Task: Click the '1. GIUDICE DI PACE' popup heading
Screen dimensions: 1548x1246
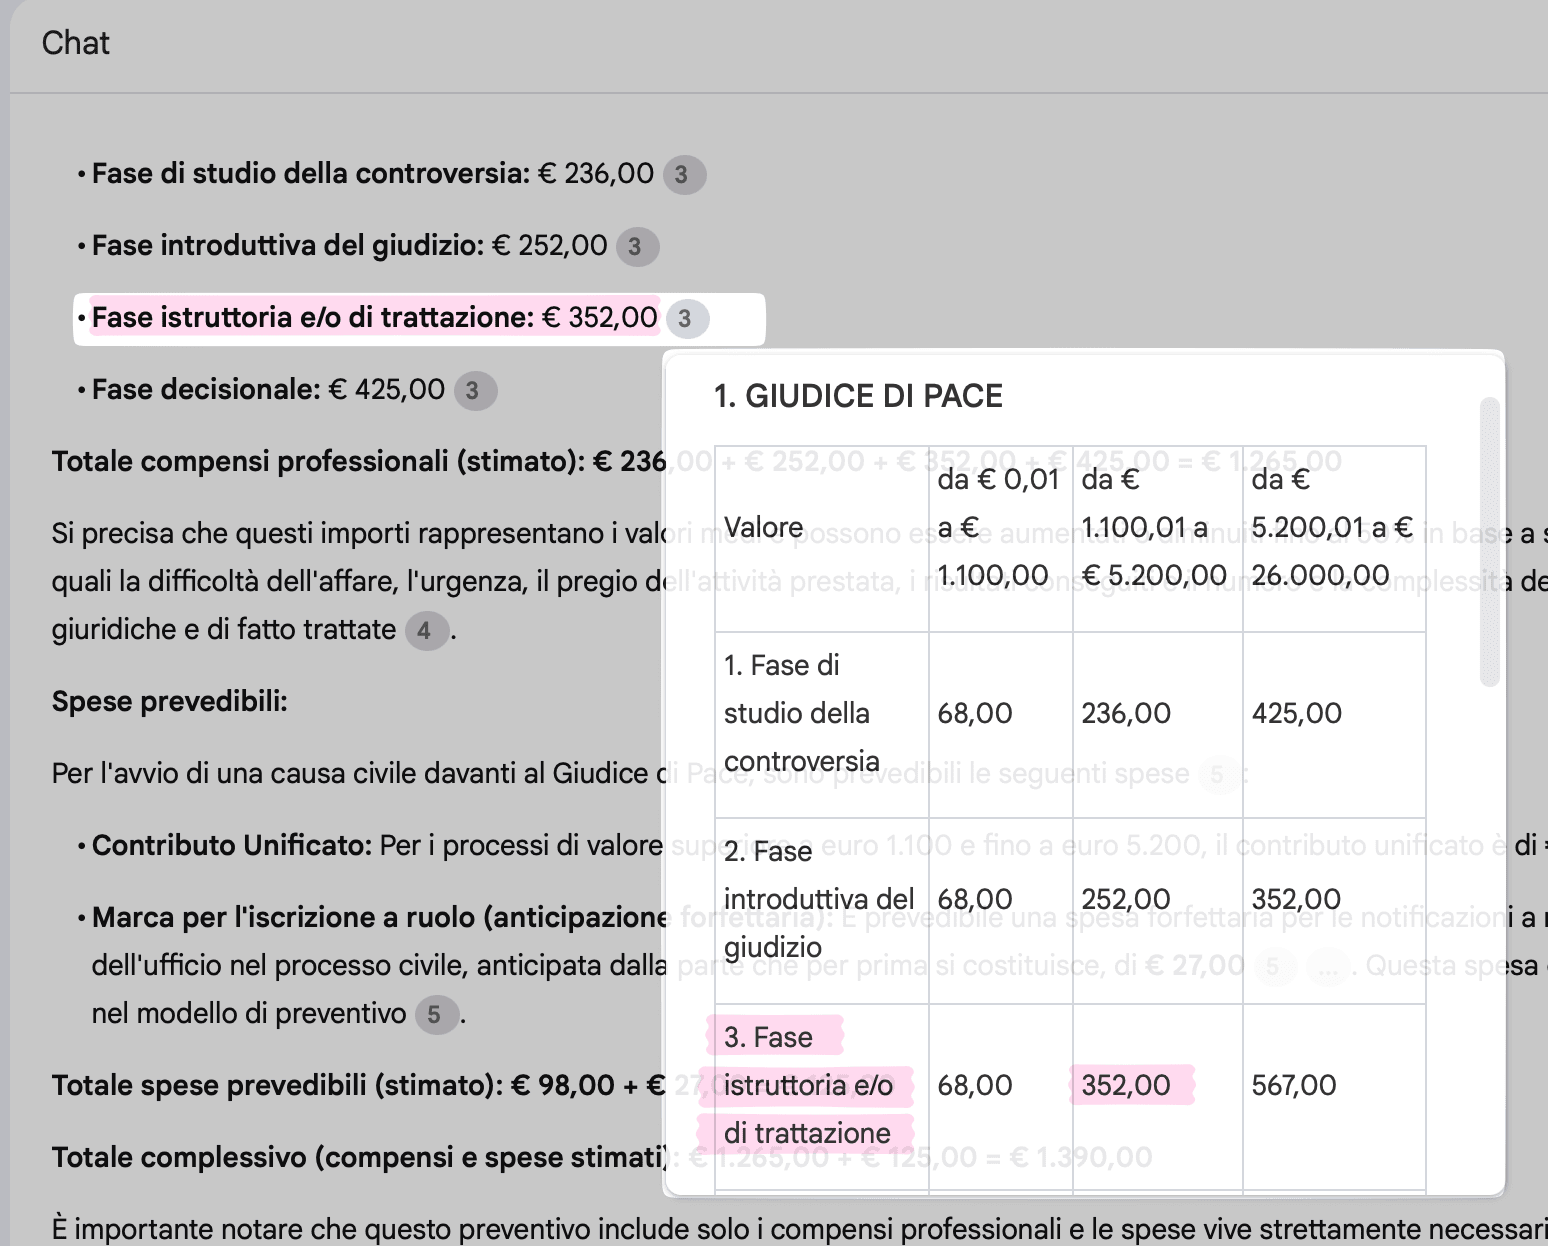Action: 858,396
